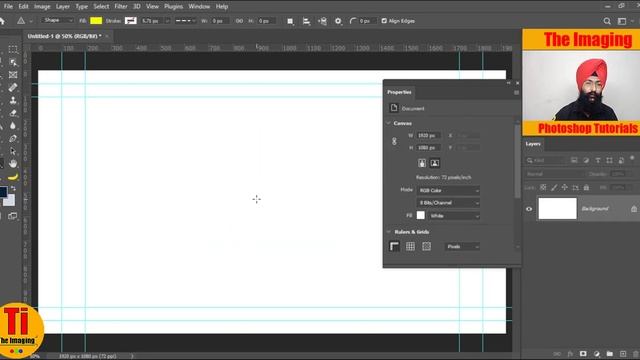The width and height of the screenshot is (640, 360).
Task: Toggle the layer filter on/off switch
Action: [x=632, y=158]
